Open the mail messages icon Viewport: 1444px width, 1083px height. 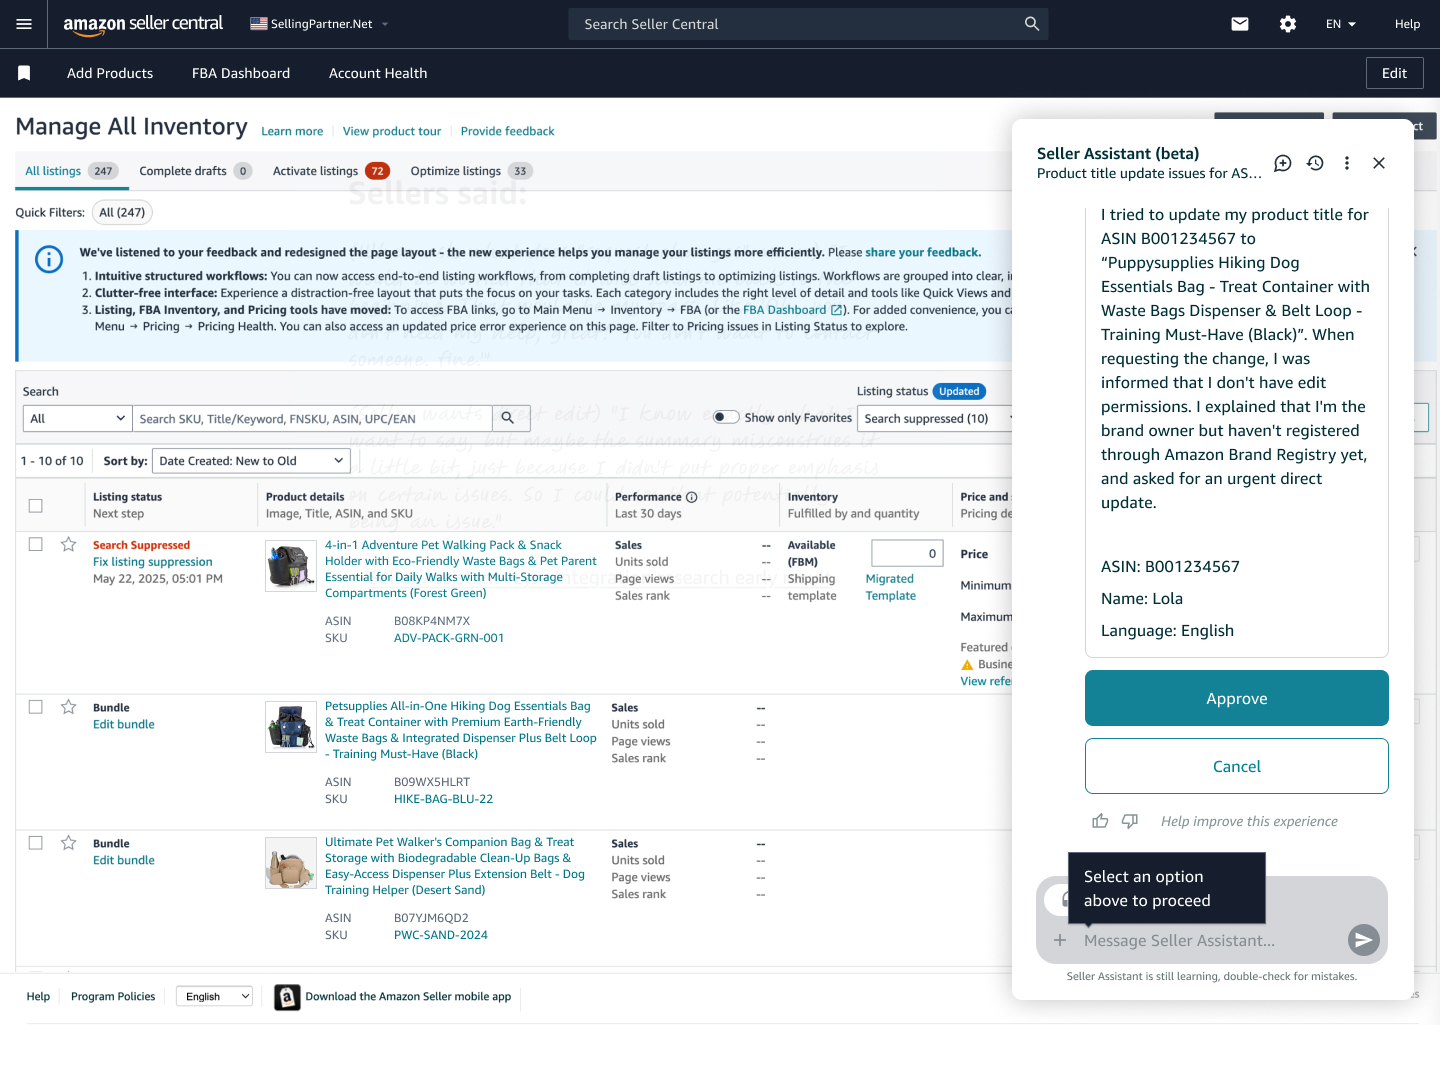pos(1240,24)
